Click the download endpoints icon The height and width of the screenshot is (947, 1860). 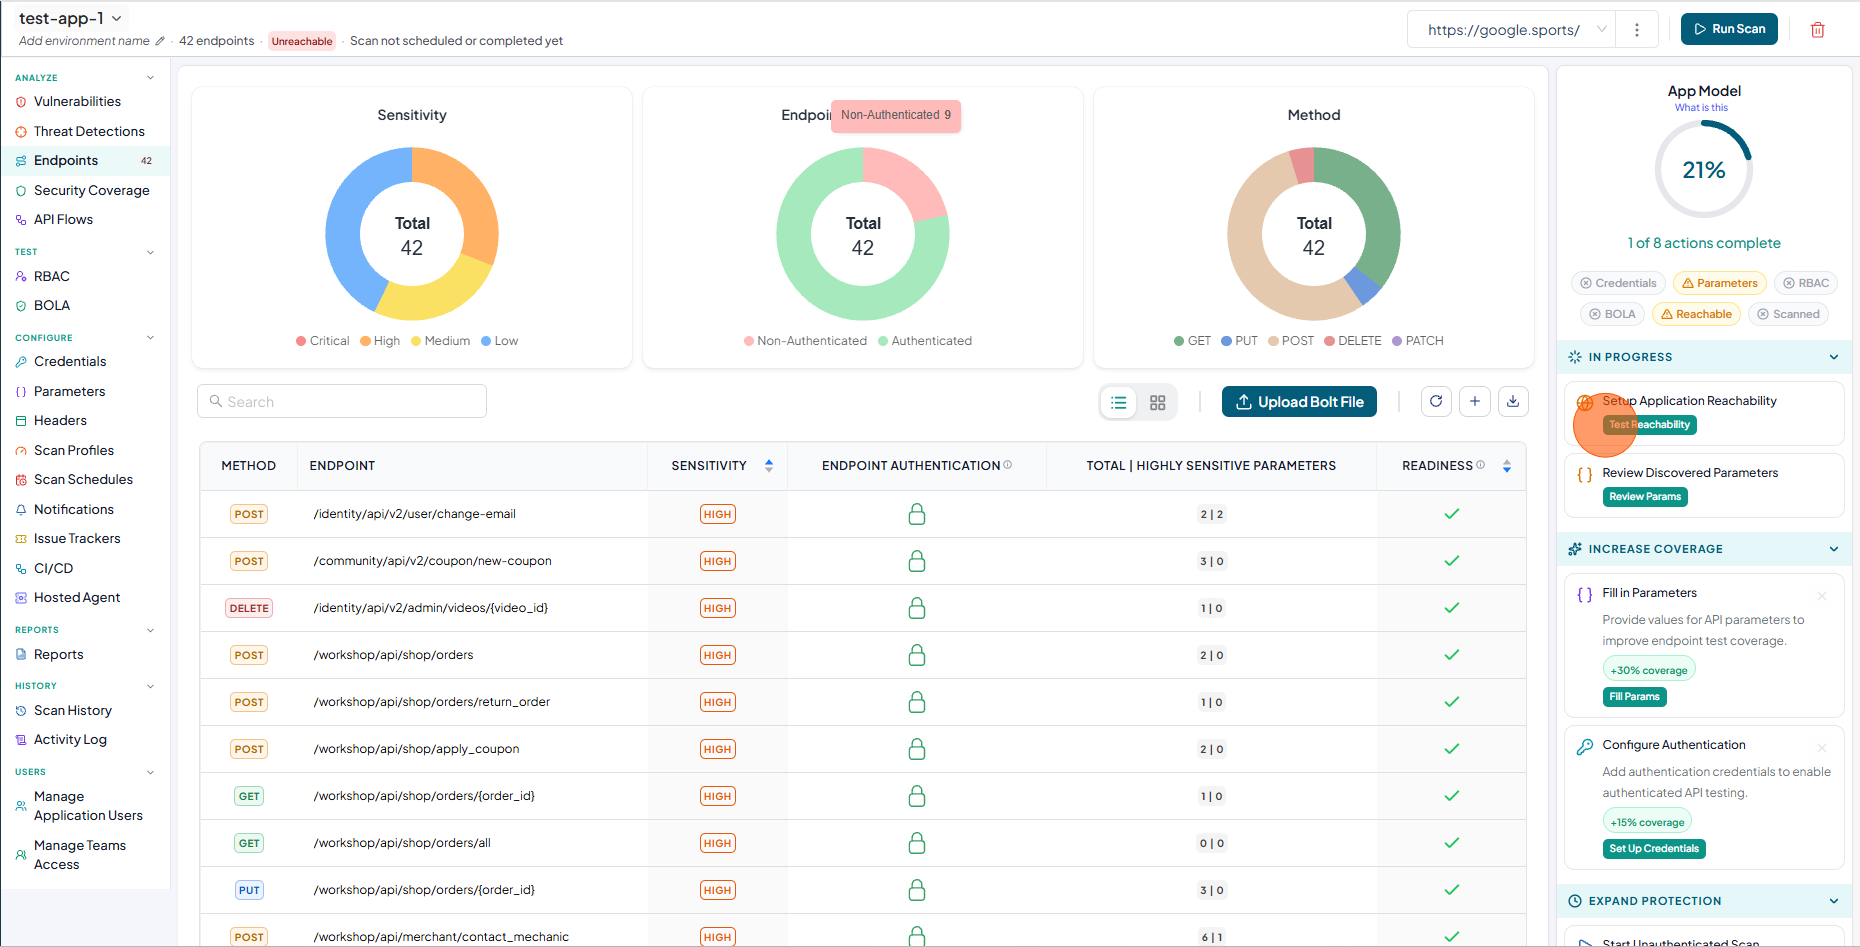point(1513,401)
